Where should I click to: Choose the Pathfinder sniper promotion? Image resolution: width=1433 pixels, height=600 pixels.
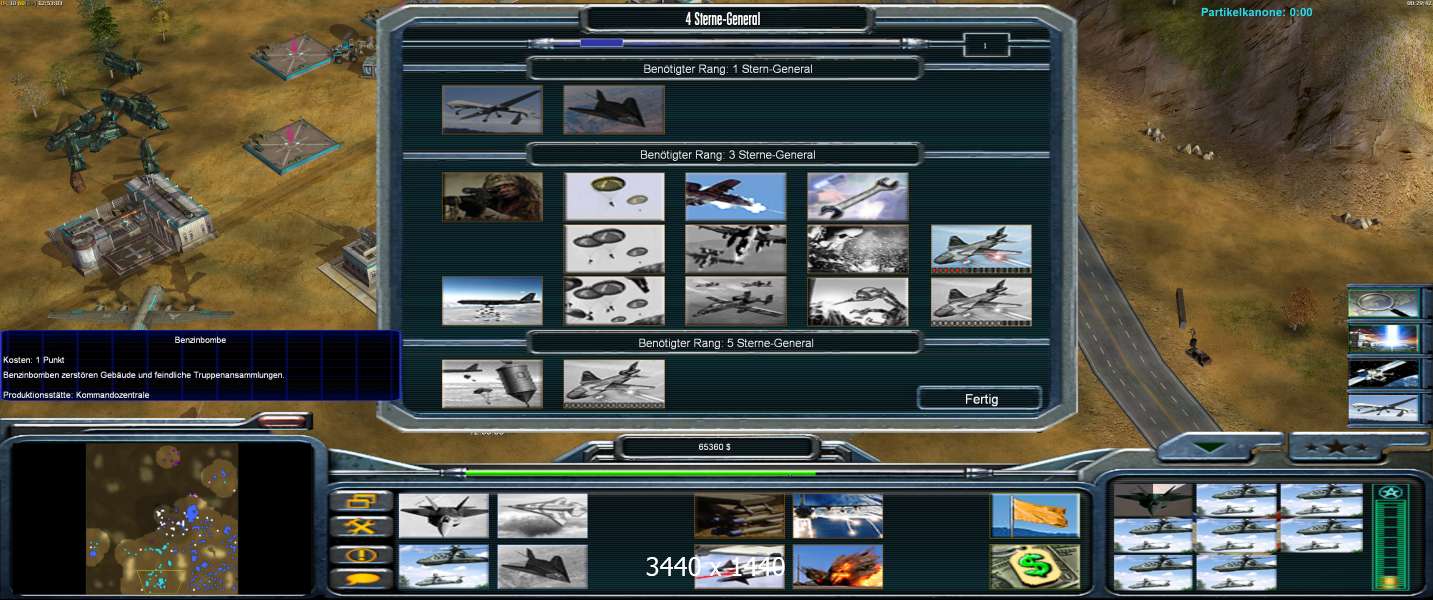click(492, 197)
